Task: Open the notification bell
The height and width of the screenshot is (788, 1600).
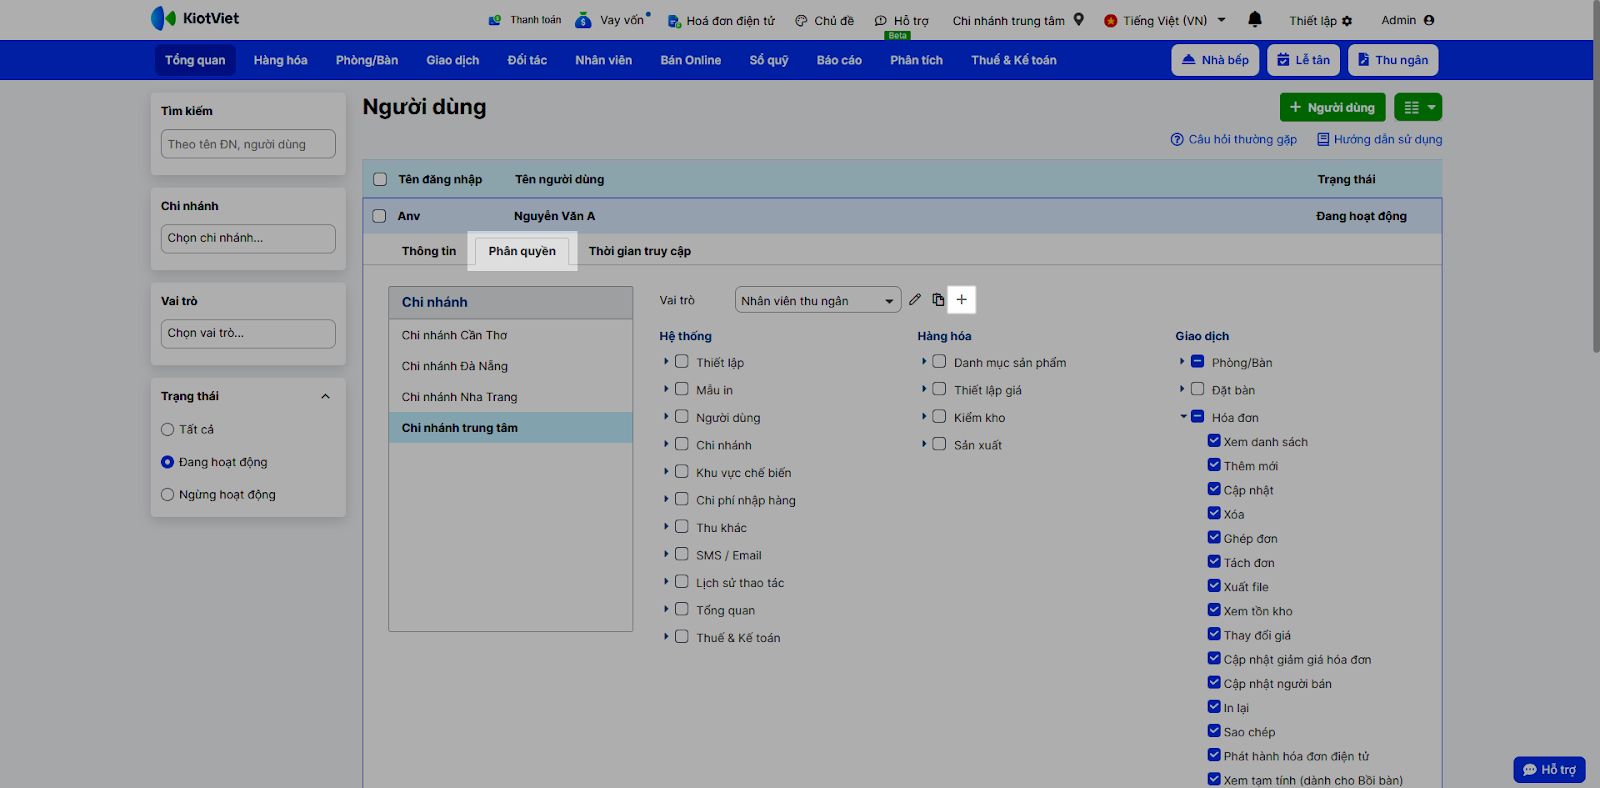Action: tap(1255, 20)
